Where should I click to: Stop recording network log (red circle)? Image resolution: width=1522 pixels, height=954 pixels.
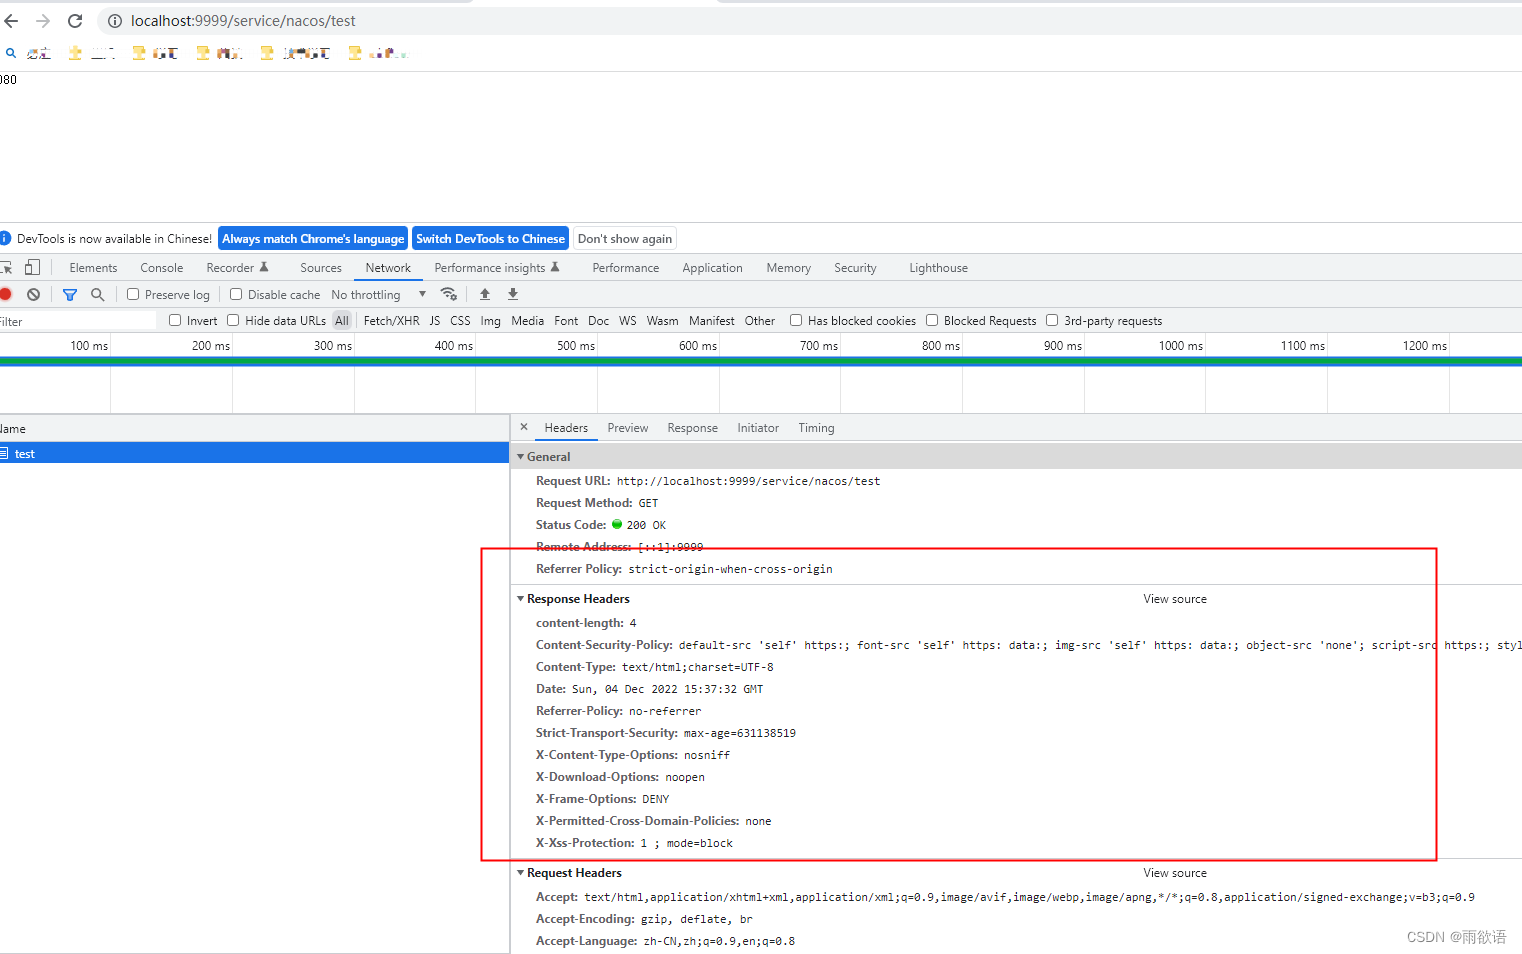[x=6, y=294]
